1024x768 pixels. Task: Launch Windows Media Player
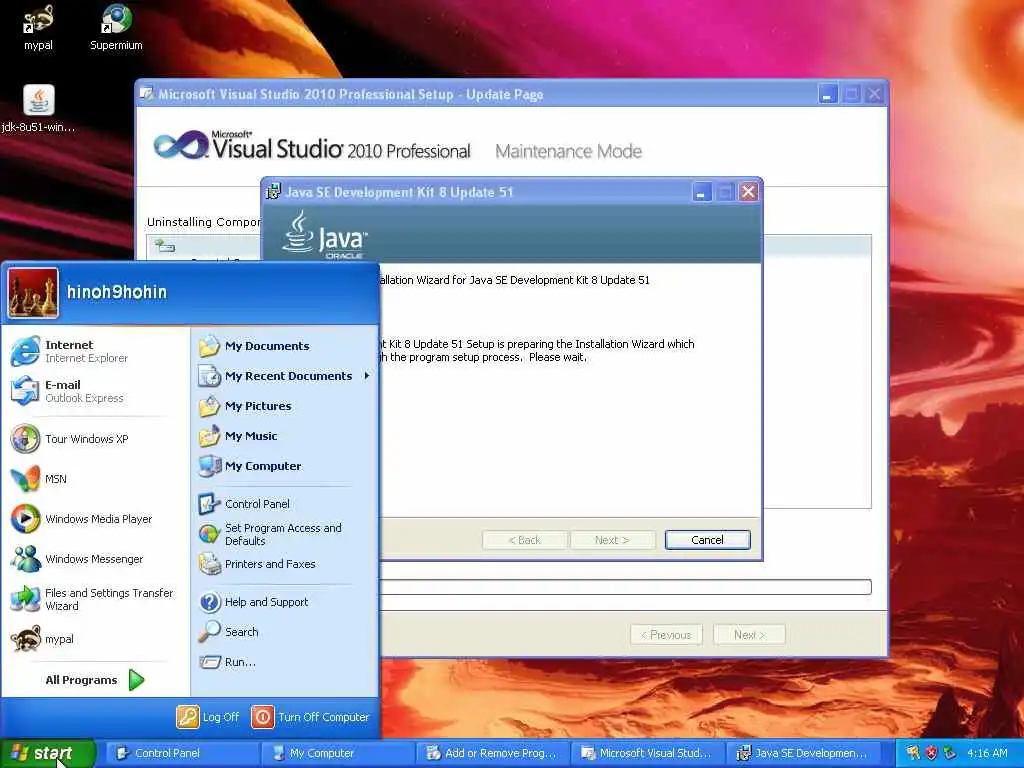click(x=95, y=519)
